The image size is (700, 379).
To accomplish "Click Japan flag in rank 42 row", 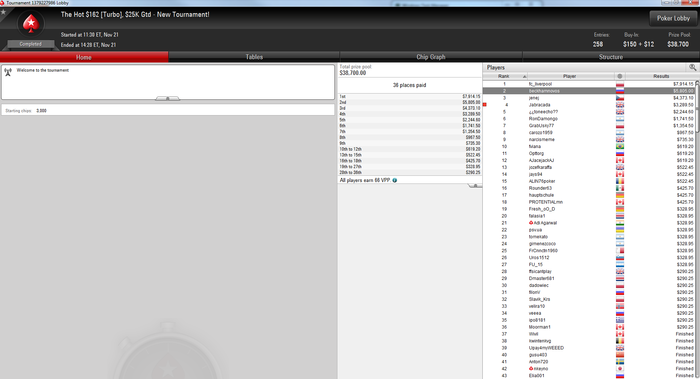I will [x=620, y=369].
